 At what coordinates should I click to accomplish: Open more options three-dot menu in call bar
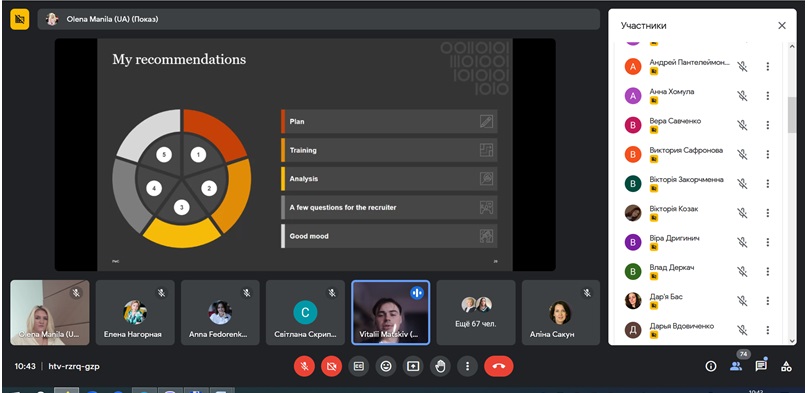coord(467,366)
